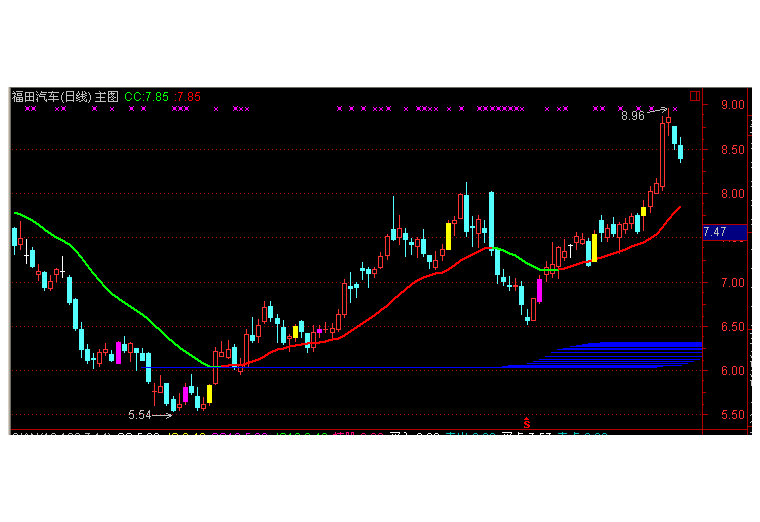This screenshot has width=760, height=522.
Task: Click the tall red candlestick below 8.96
Action: [664, 150]
